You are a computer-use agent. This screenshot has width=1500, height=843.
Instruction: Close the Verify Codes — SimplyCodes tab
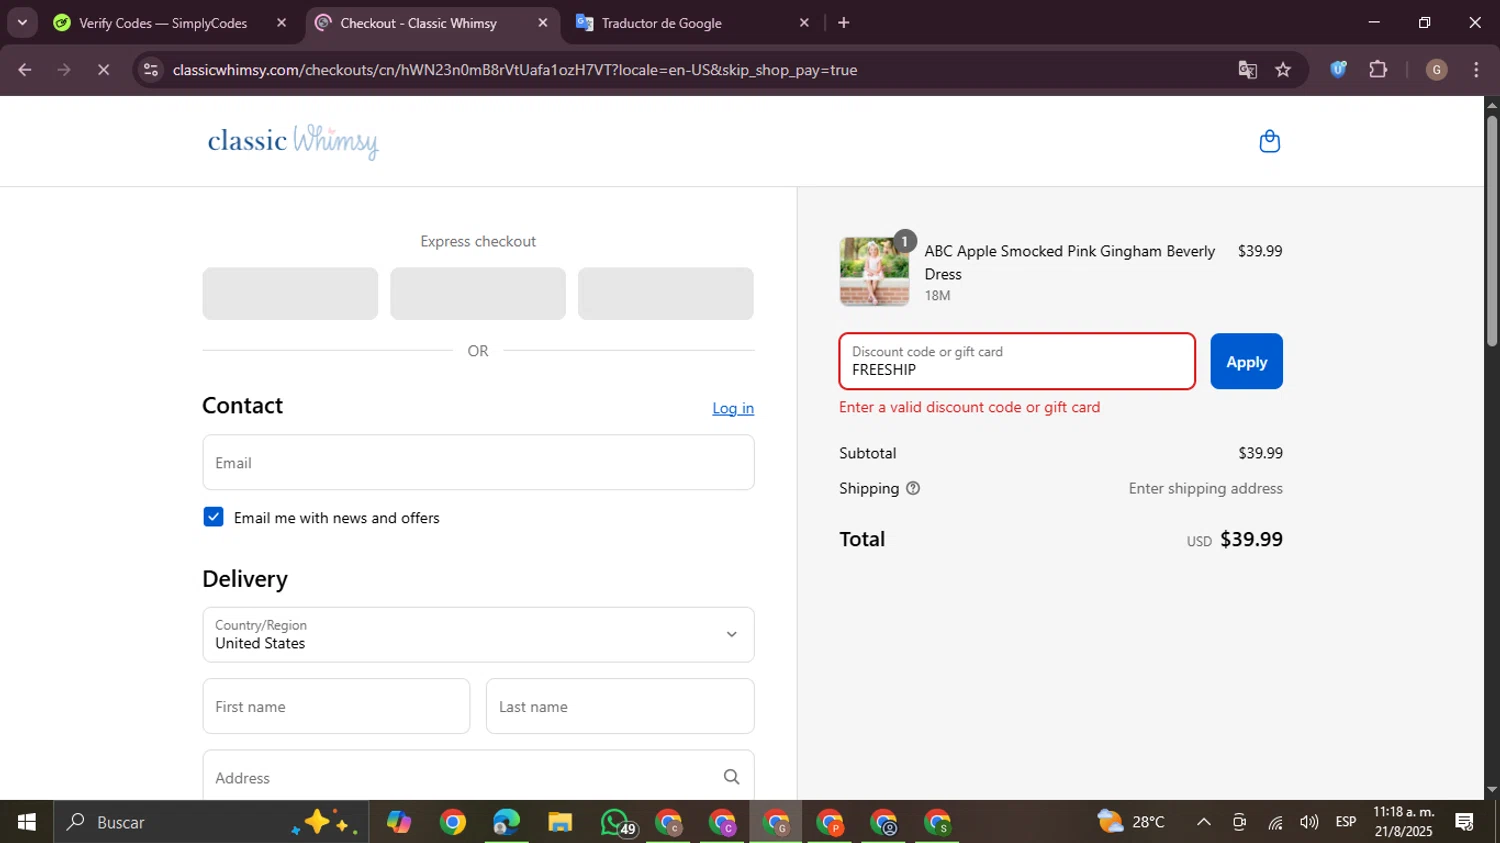click(x=281, y=22)
